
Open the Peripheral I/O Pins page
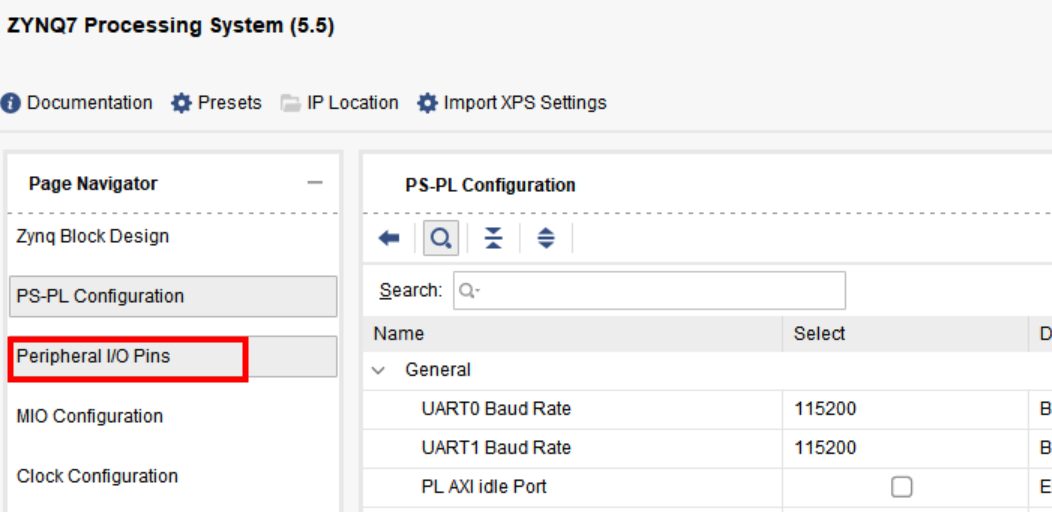[173, 356]
